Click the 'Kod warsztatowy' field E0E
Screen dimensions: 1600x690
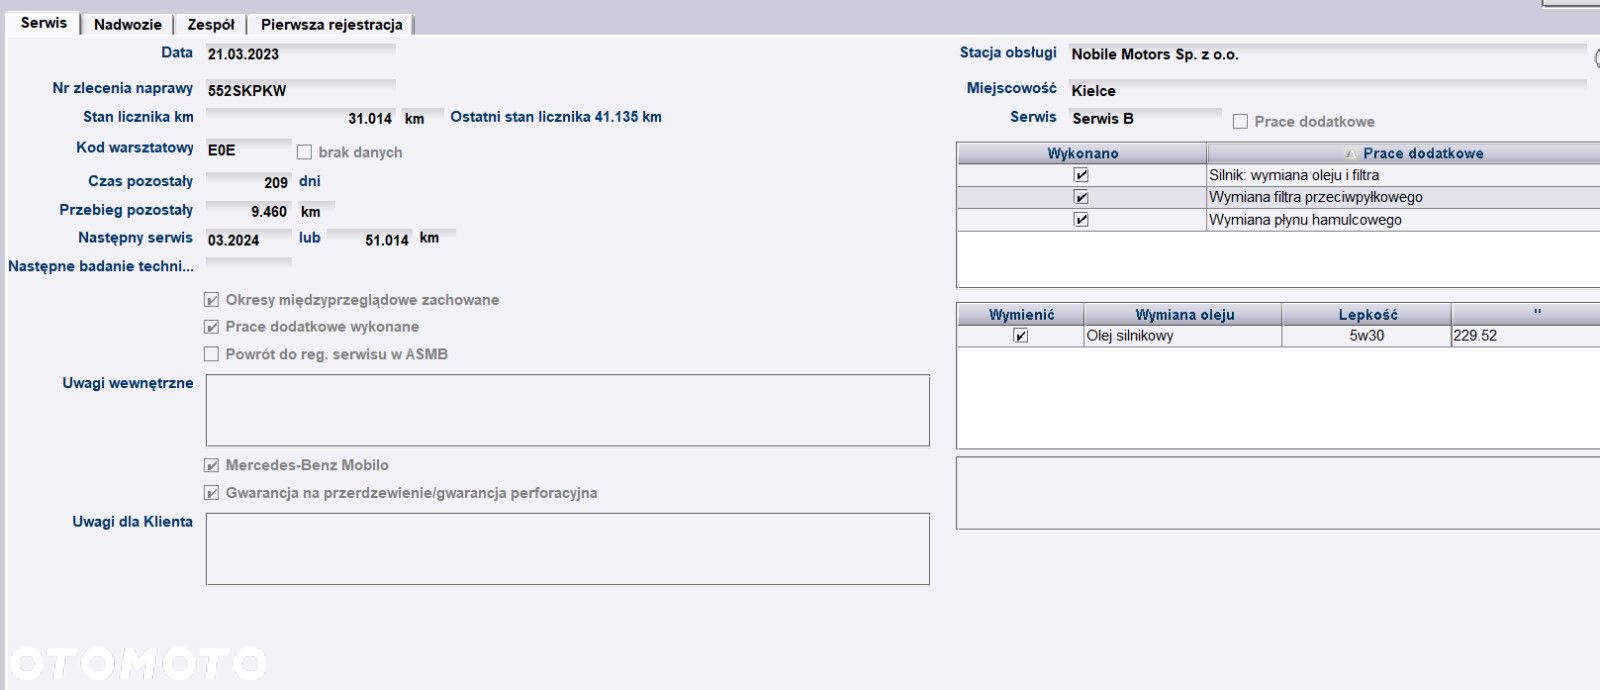pyautogui.click(x=248, y=150)
